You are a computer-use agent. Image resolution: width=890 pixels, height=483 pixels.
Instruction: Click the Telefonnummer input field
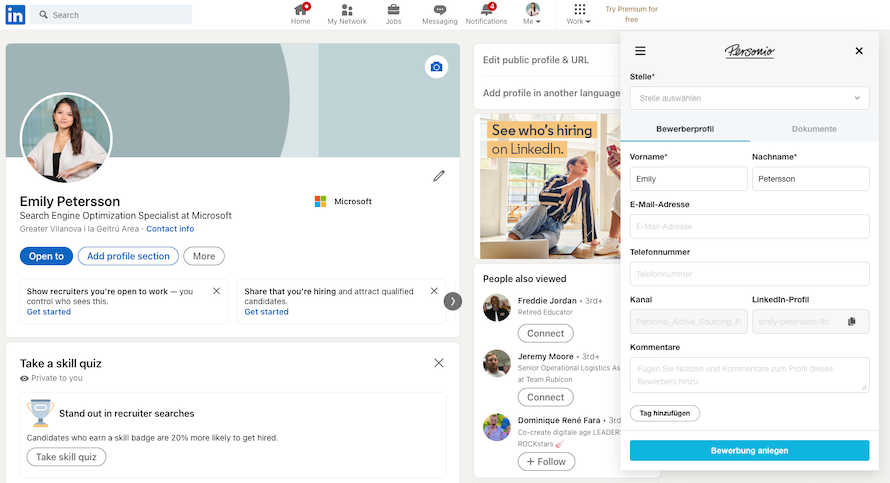pyautogui.click(x=749, y=274)
